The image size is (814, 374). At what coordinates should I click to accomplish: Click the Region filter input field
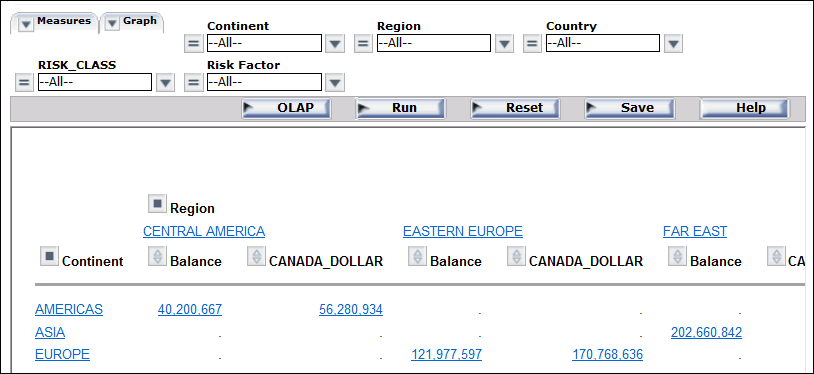tap(433, 43)
